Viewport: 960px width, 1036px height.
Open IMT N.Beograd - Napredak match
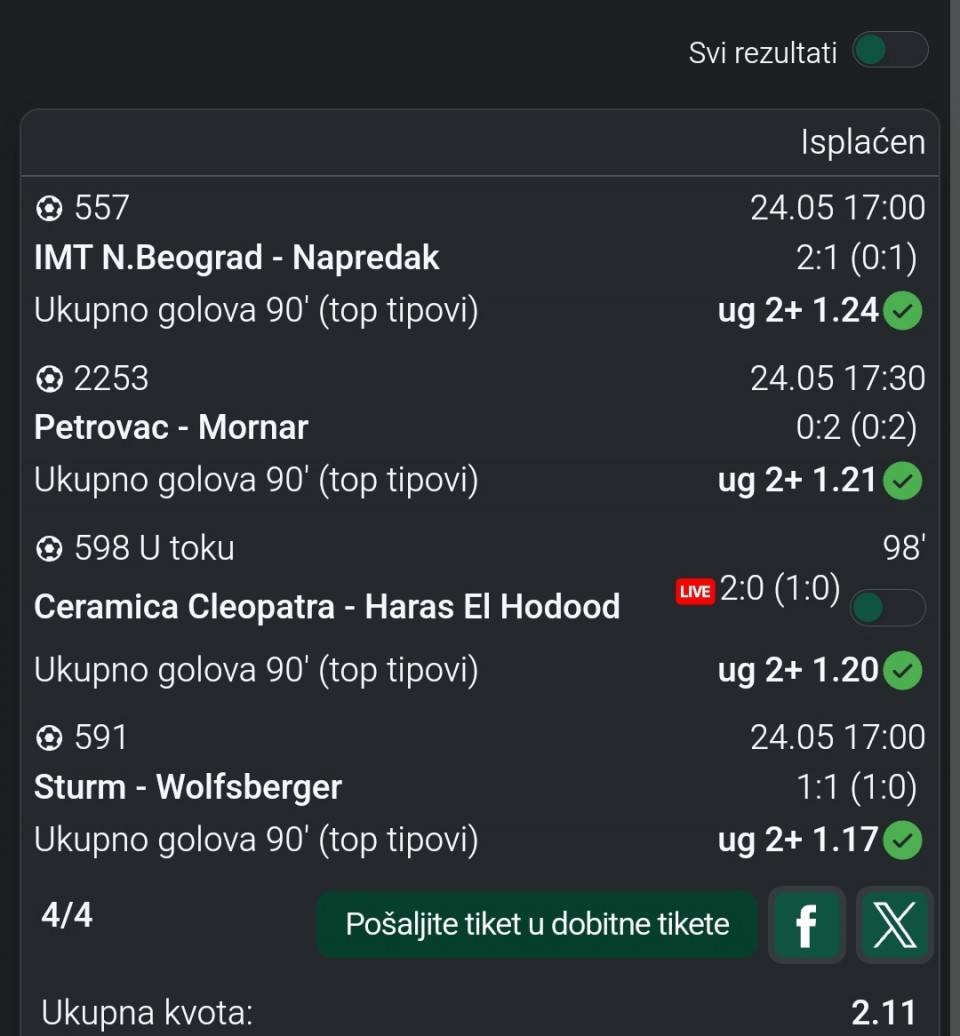coord(237,257)
